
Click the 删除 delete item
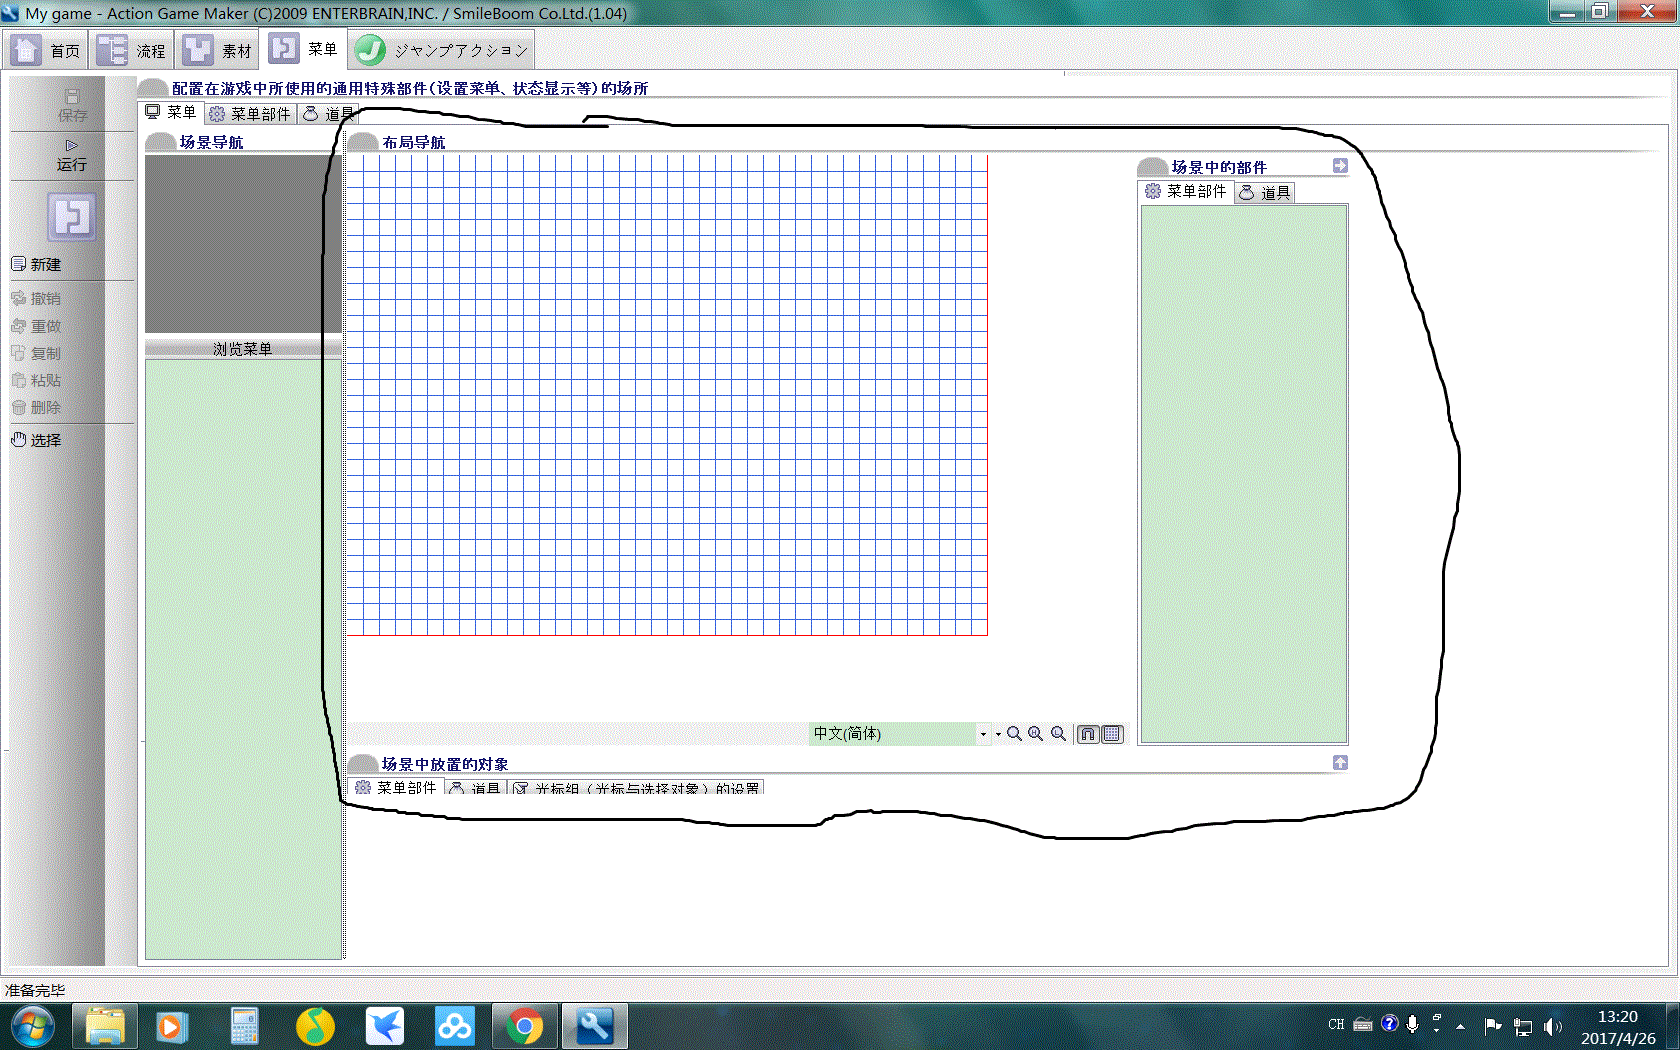click(x=36, y=407)
